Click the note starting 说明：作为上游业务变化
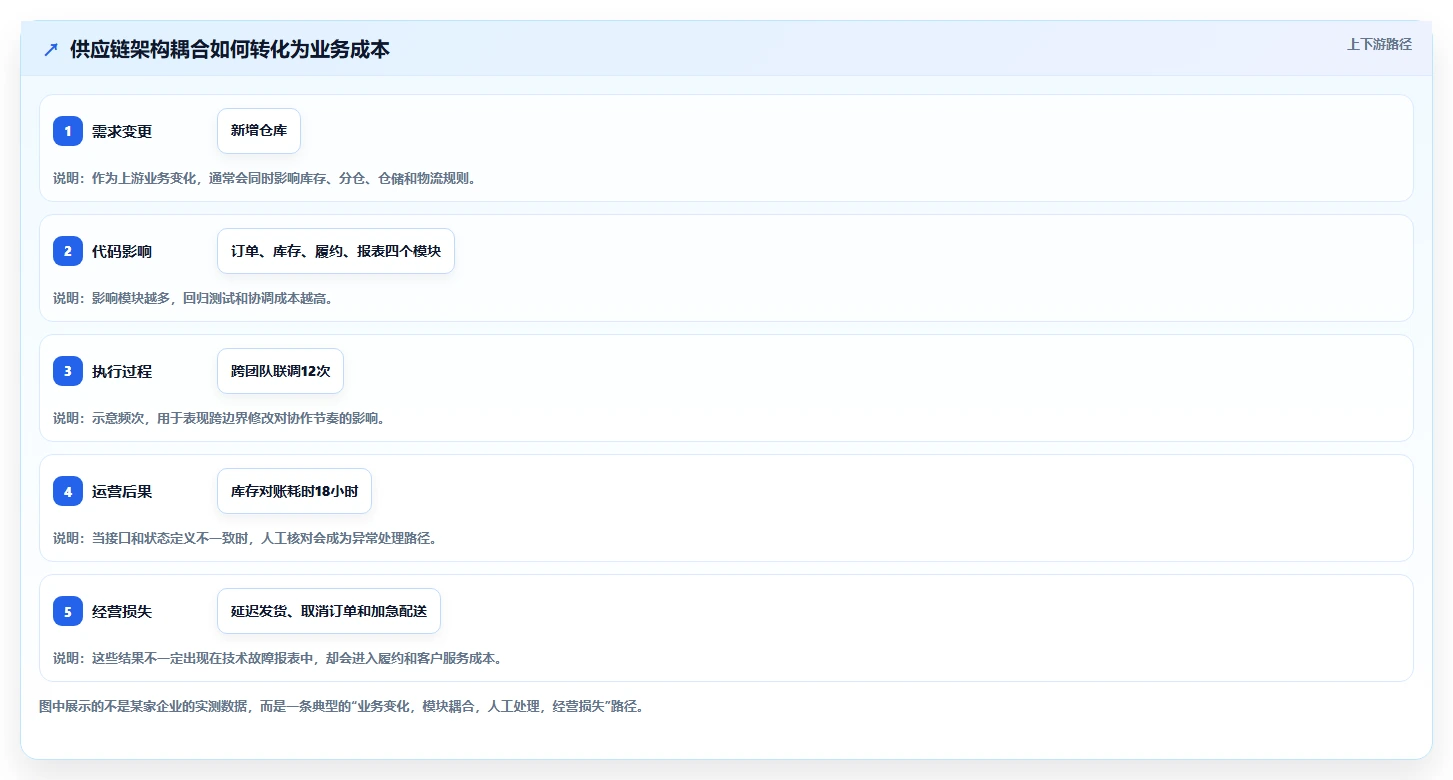The height and width of the screenshot is (780, 1453). click(x=265, y=178)
